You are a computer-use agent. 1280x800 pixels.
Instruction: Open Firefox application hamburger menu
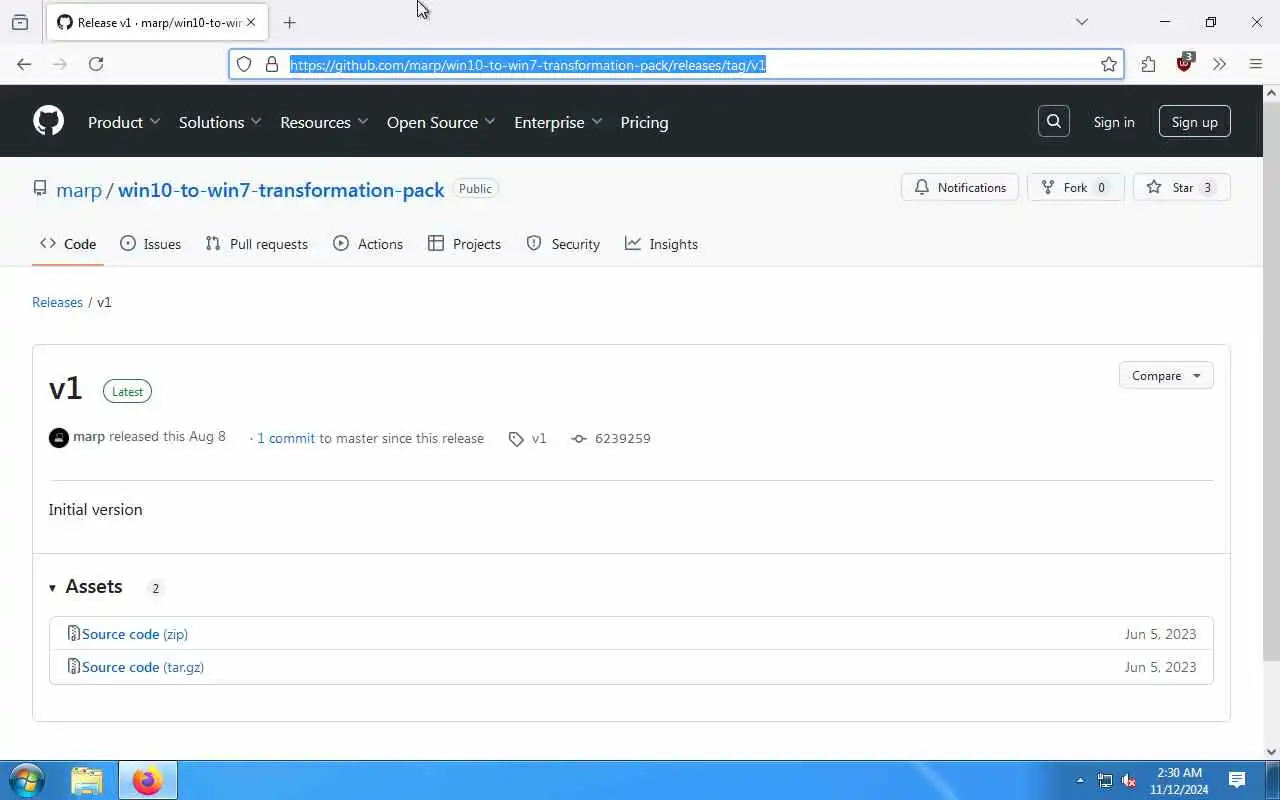click(x=1256, y=64)
